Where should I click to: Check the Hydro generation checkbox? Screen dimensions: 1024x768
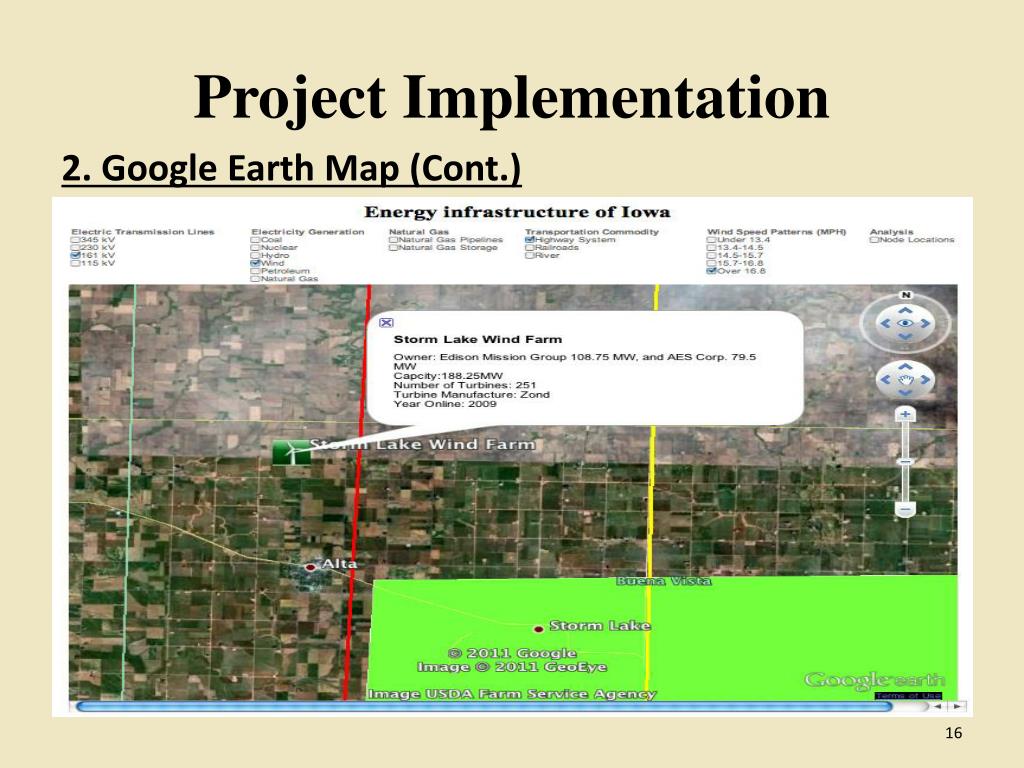[x=255, y=255]
